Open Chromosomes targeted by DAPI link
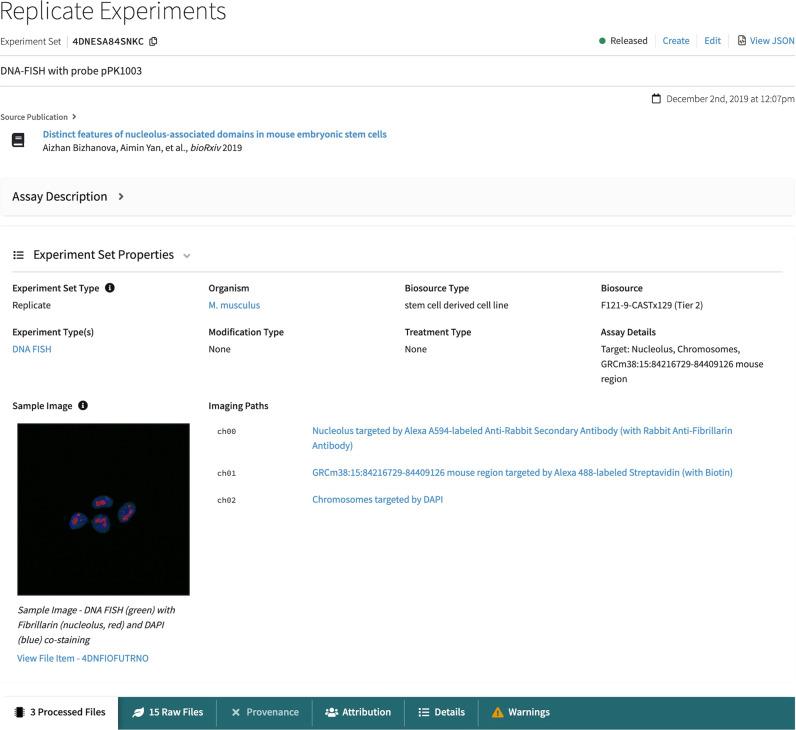Screen dimensions: 796x730 pyautogui.click(x=377, y=500)
